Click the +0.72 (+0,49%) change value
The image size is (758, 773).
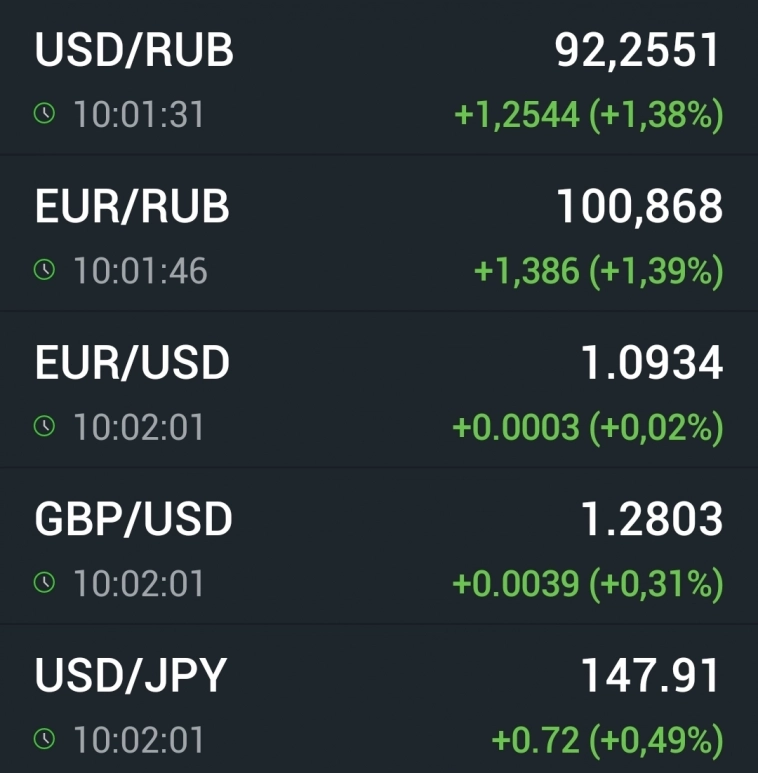pyautogui.click(x=607, y=741)
